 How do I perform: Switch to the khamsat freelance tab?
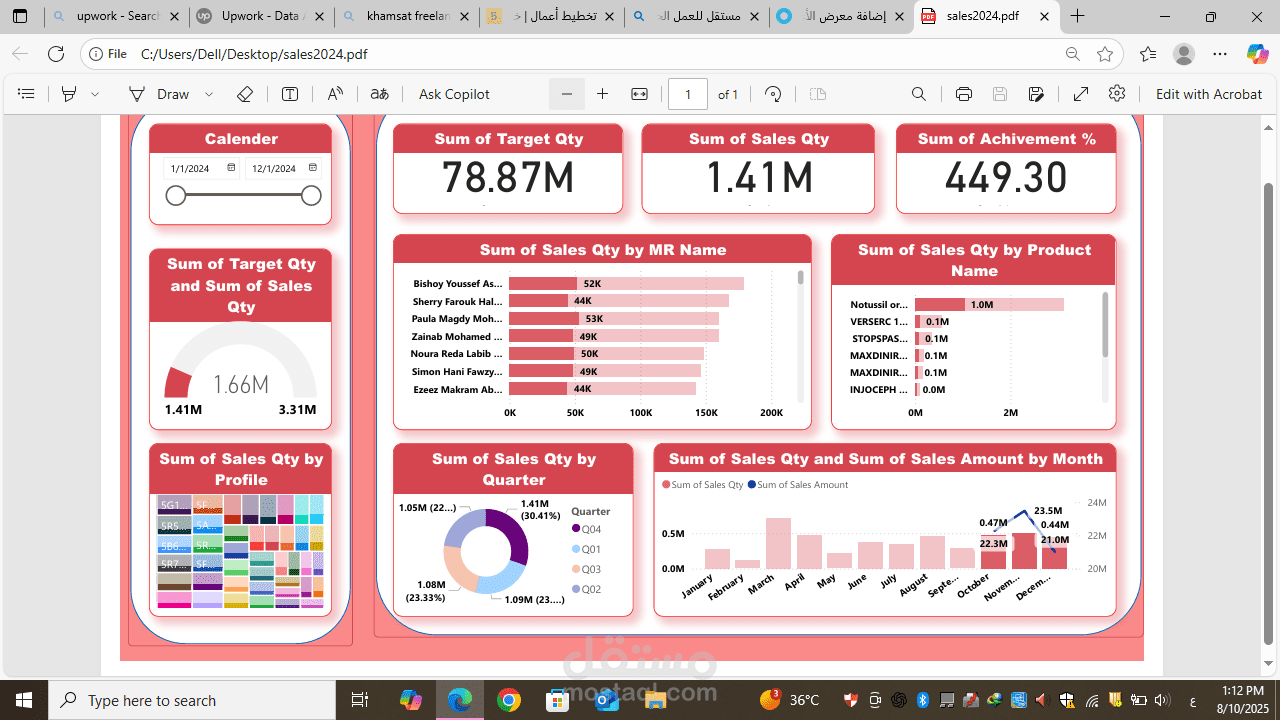click(x=407, y=17)
